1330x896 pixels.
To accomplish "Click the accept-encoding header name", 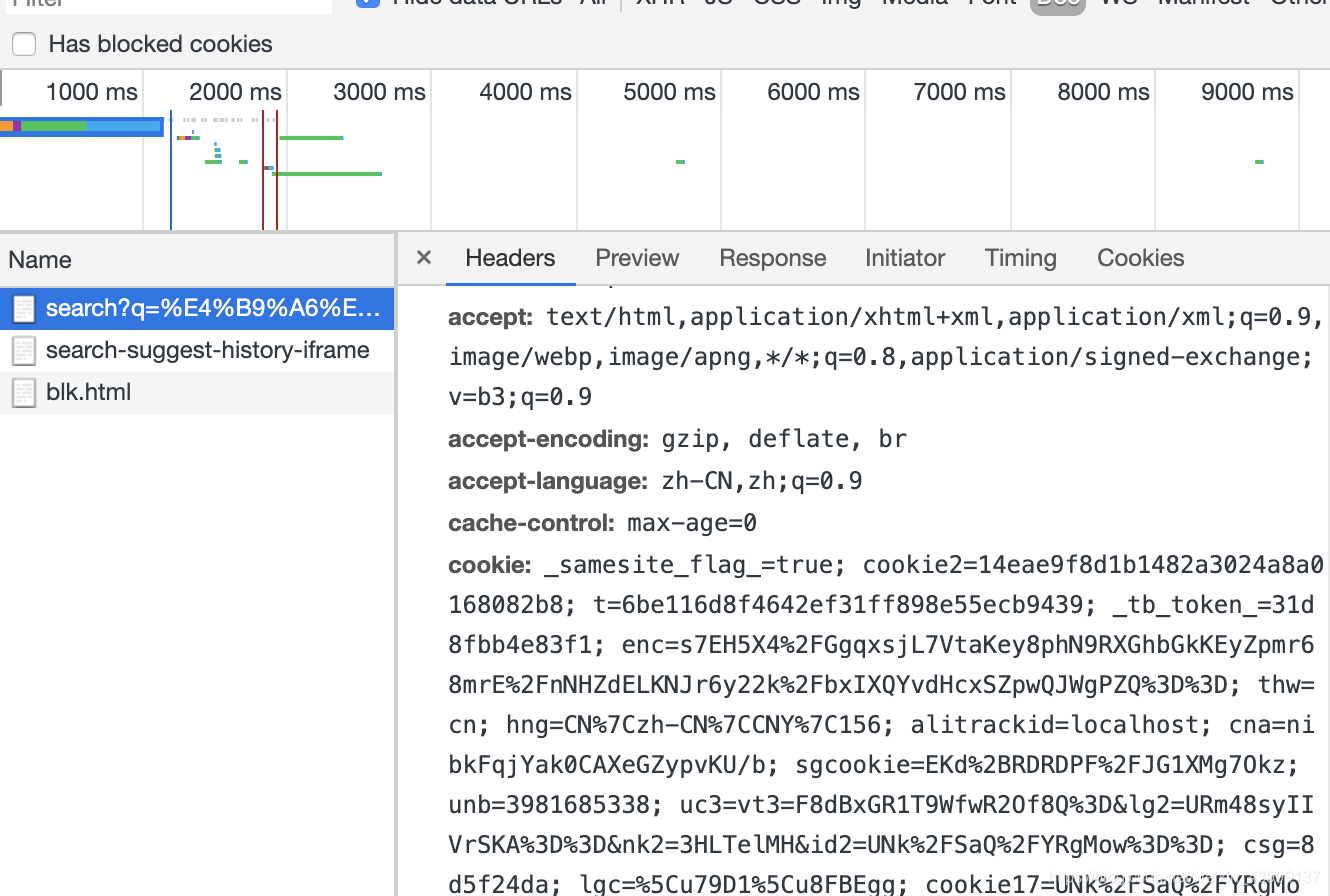I will (549, 439).
